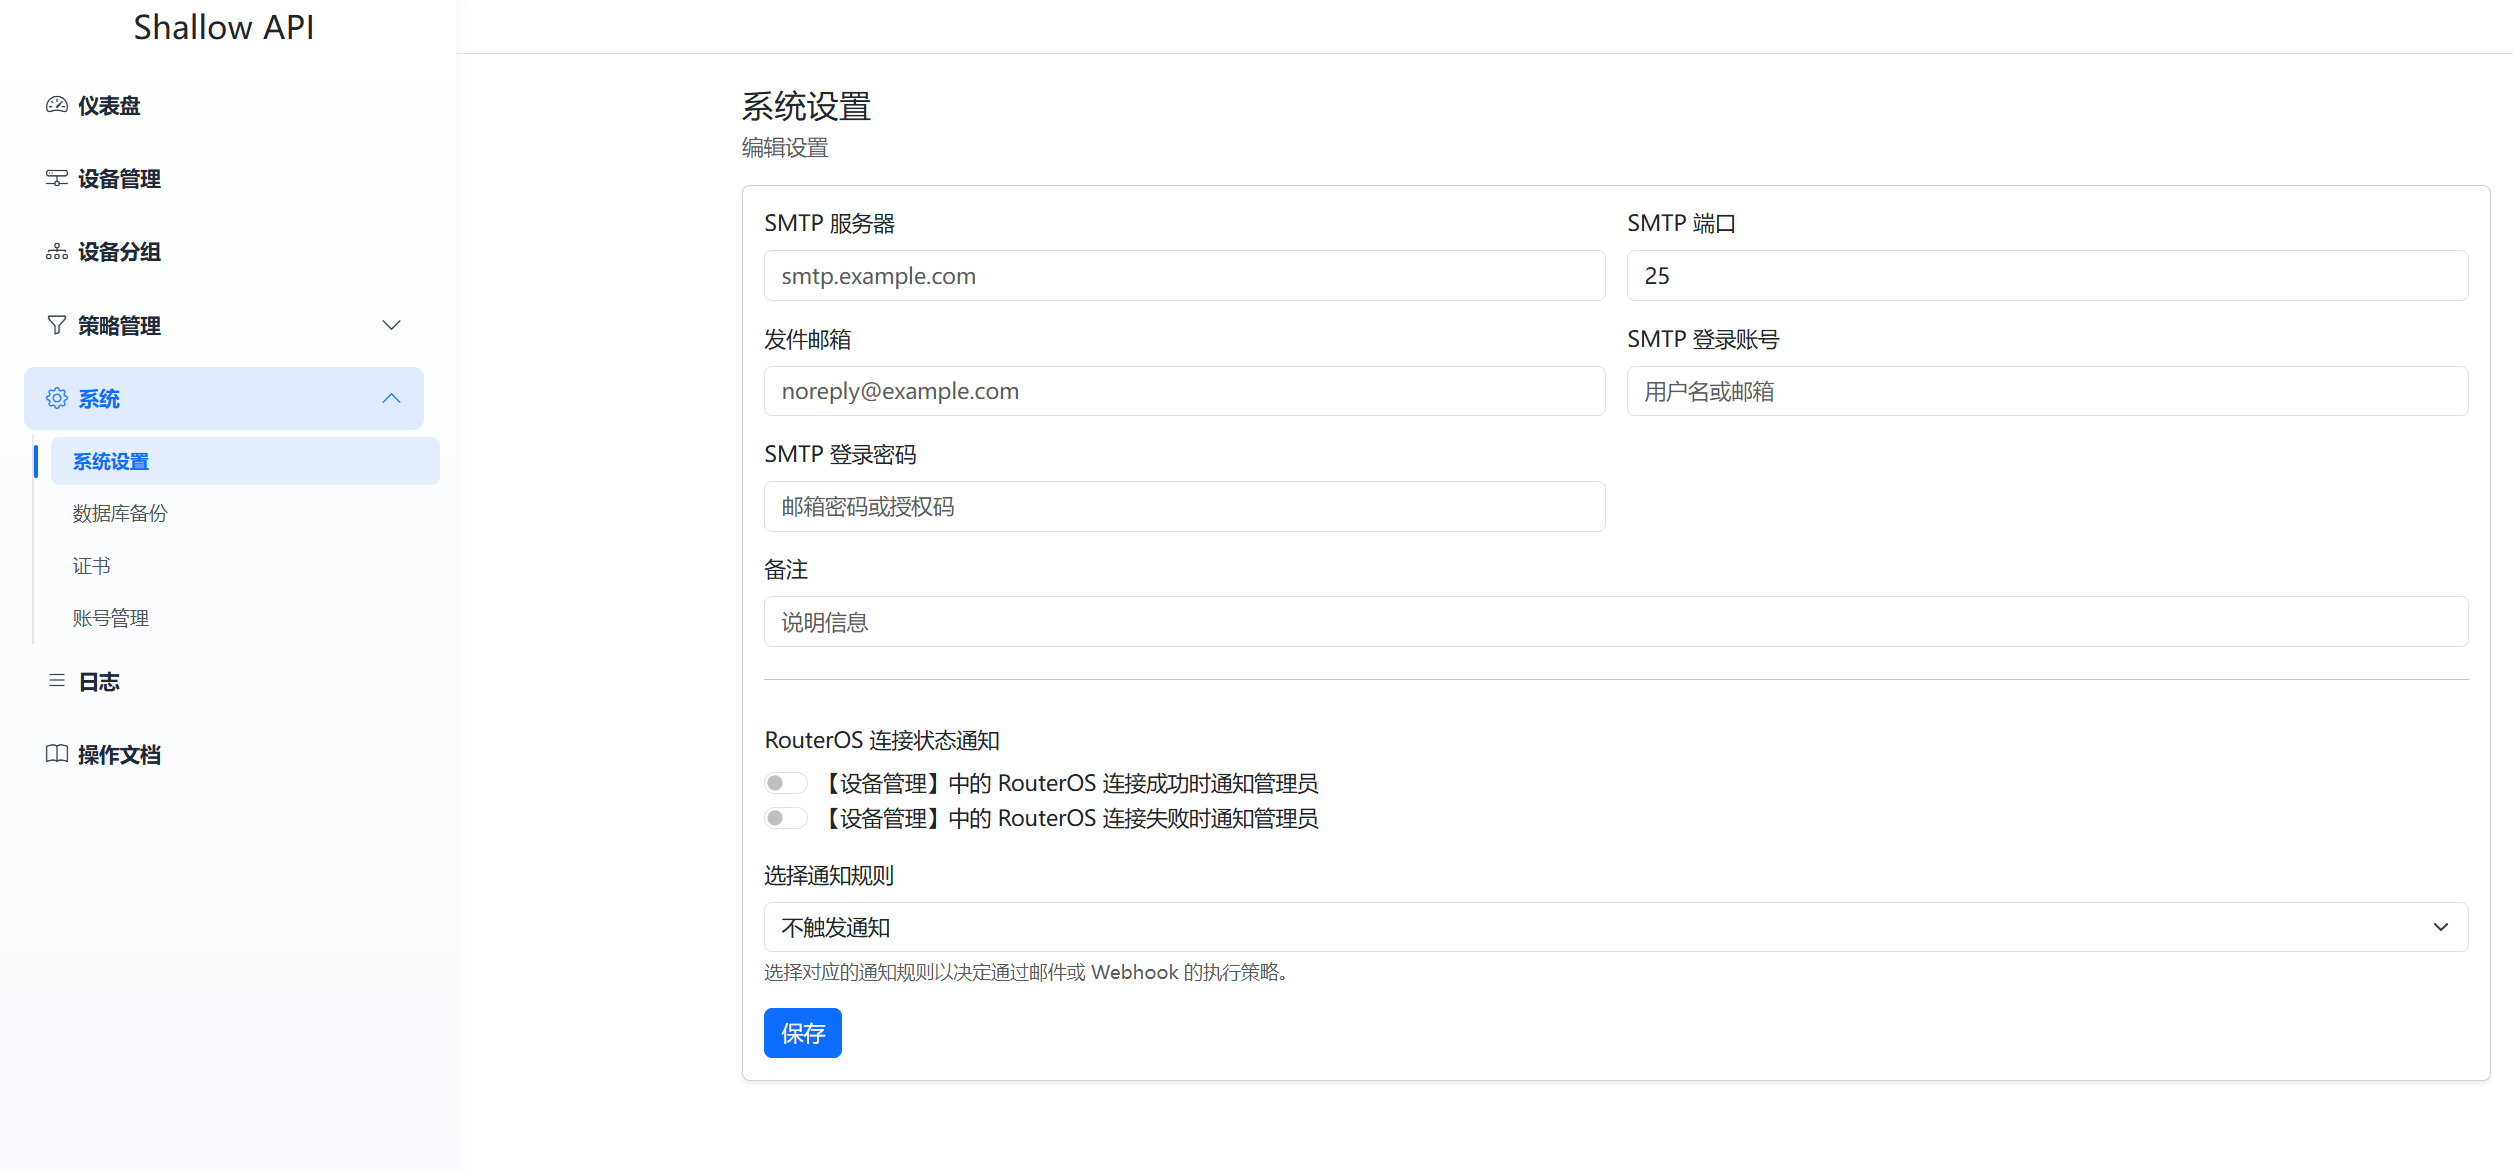Screen dimensions: 2513x1171
Task: Expand the 策略管理 chevron
Action: (391, 325)
